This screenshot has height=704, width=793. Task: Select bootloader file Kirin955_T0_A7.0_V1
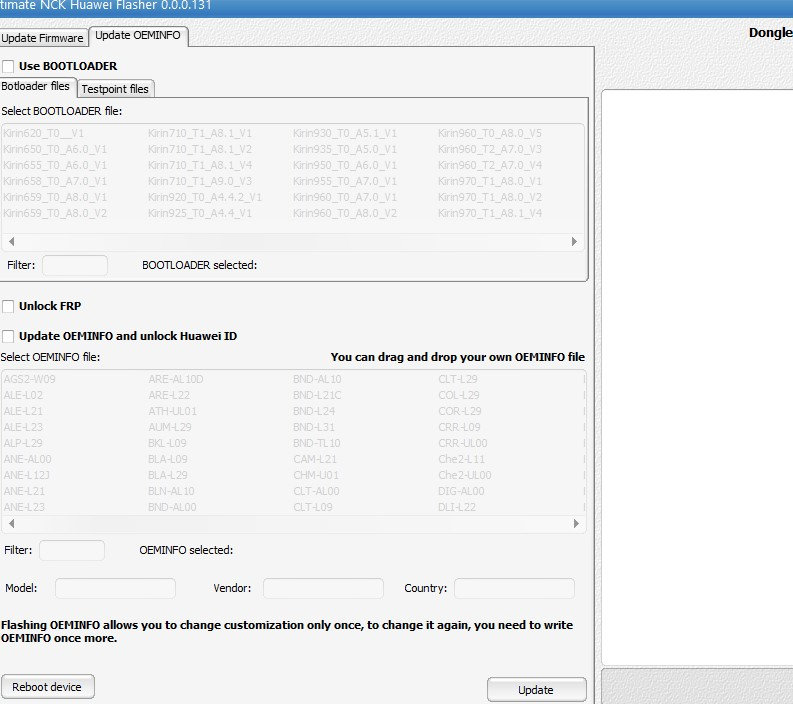[x=345, y=182]
